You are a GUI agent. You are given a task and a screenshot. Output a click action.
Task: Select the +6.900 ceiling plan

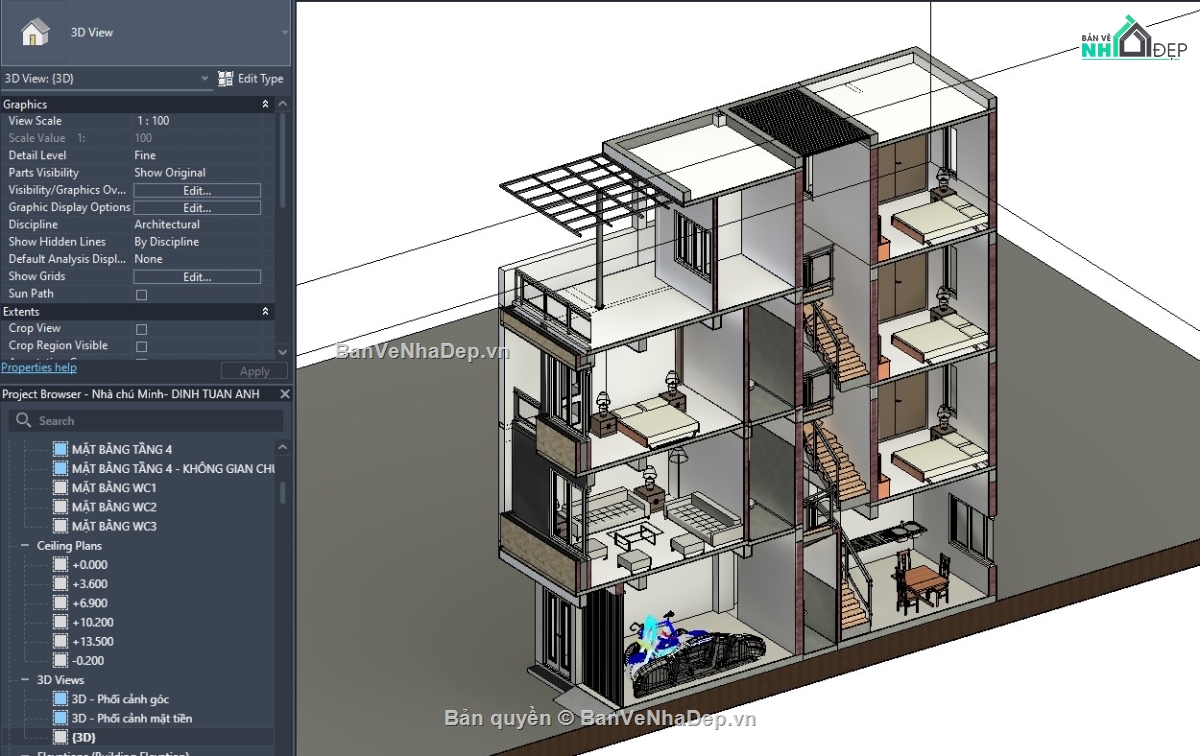(90, 603)
